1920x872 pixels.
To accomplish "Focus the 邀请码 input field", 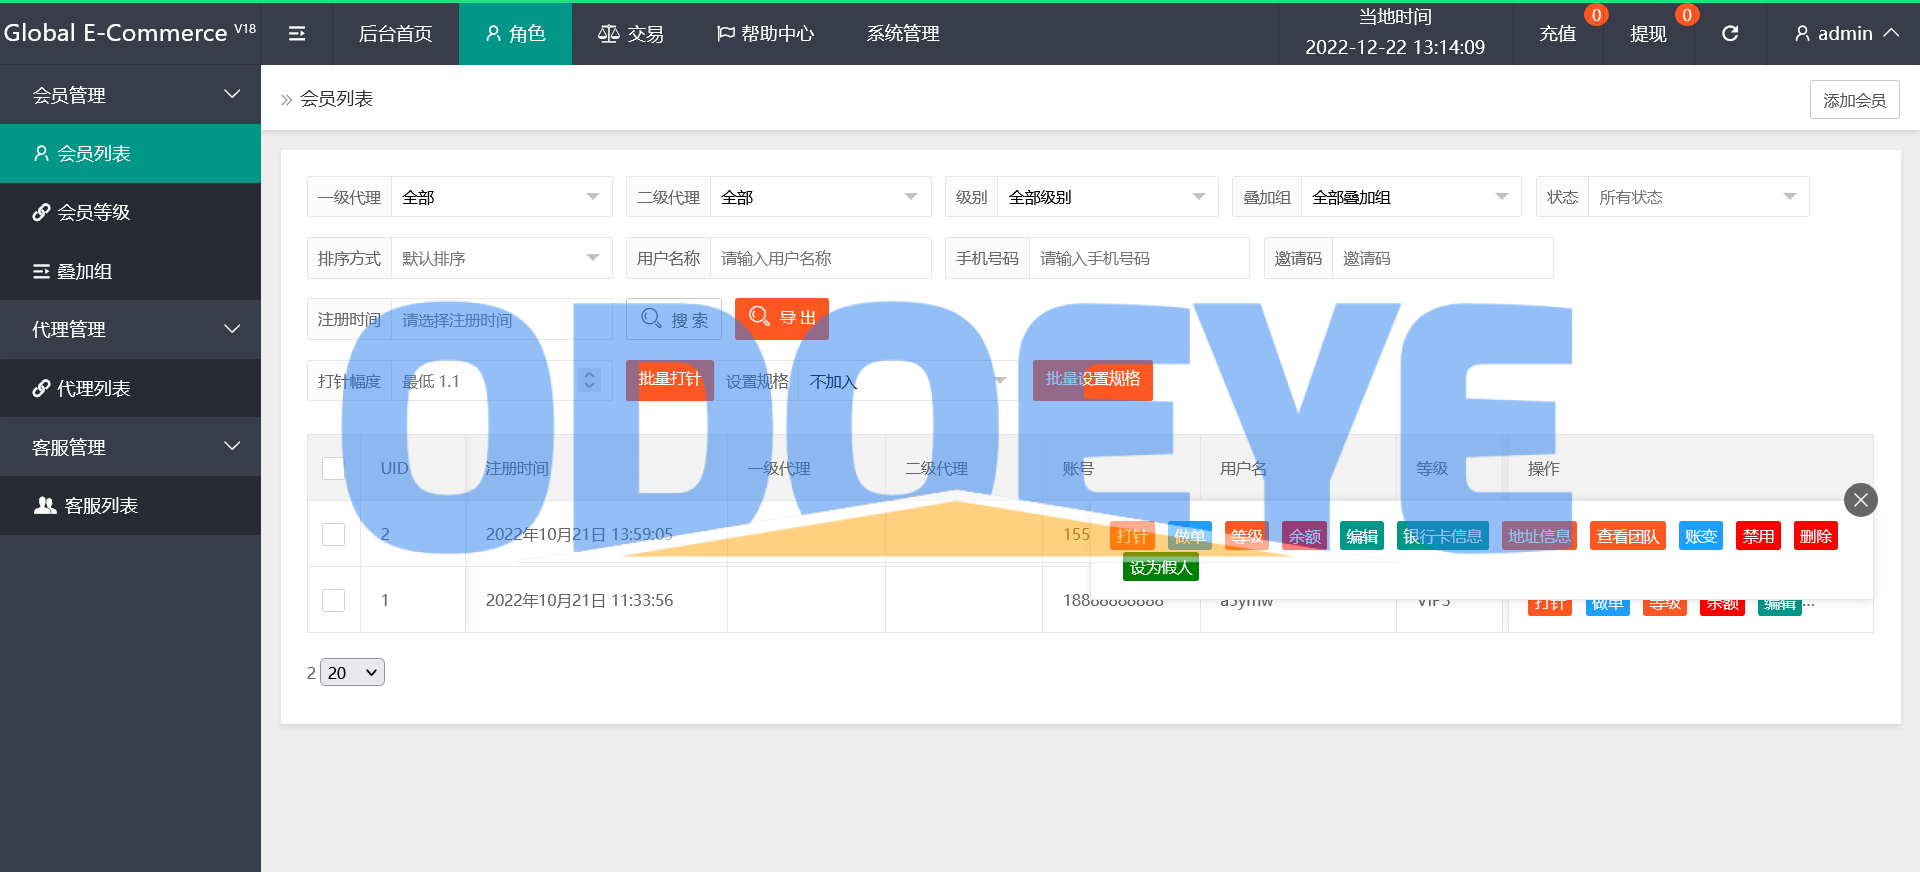I will [1442, 258].
